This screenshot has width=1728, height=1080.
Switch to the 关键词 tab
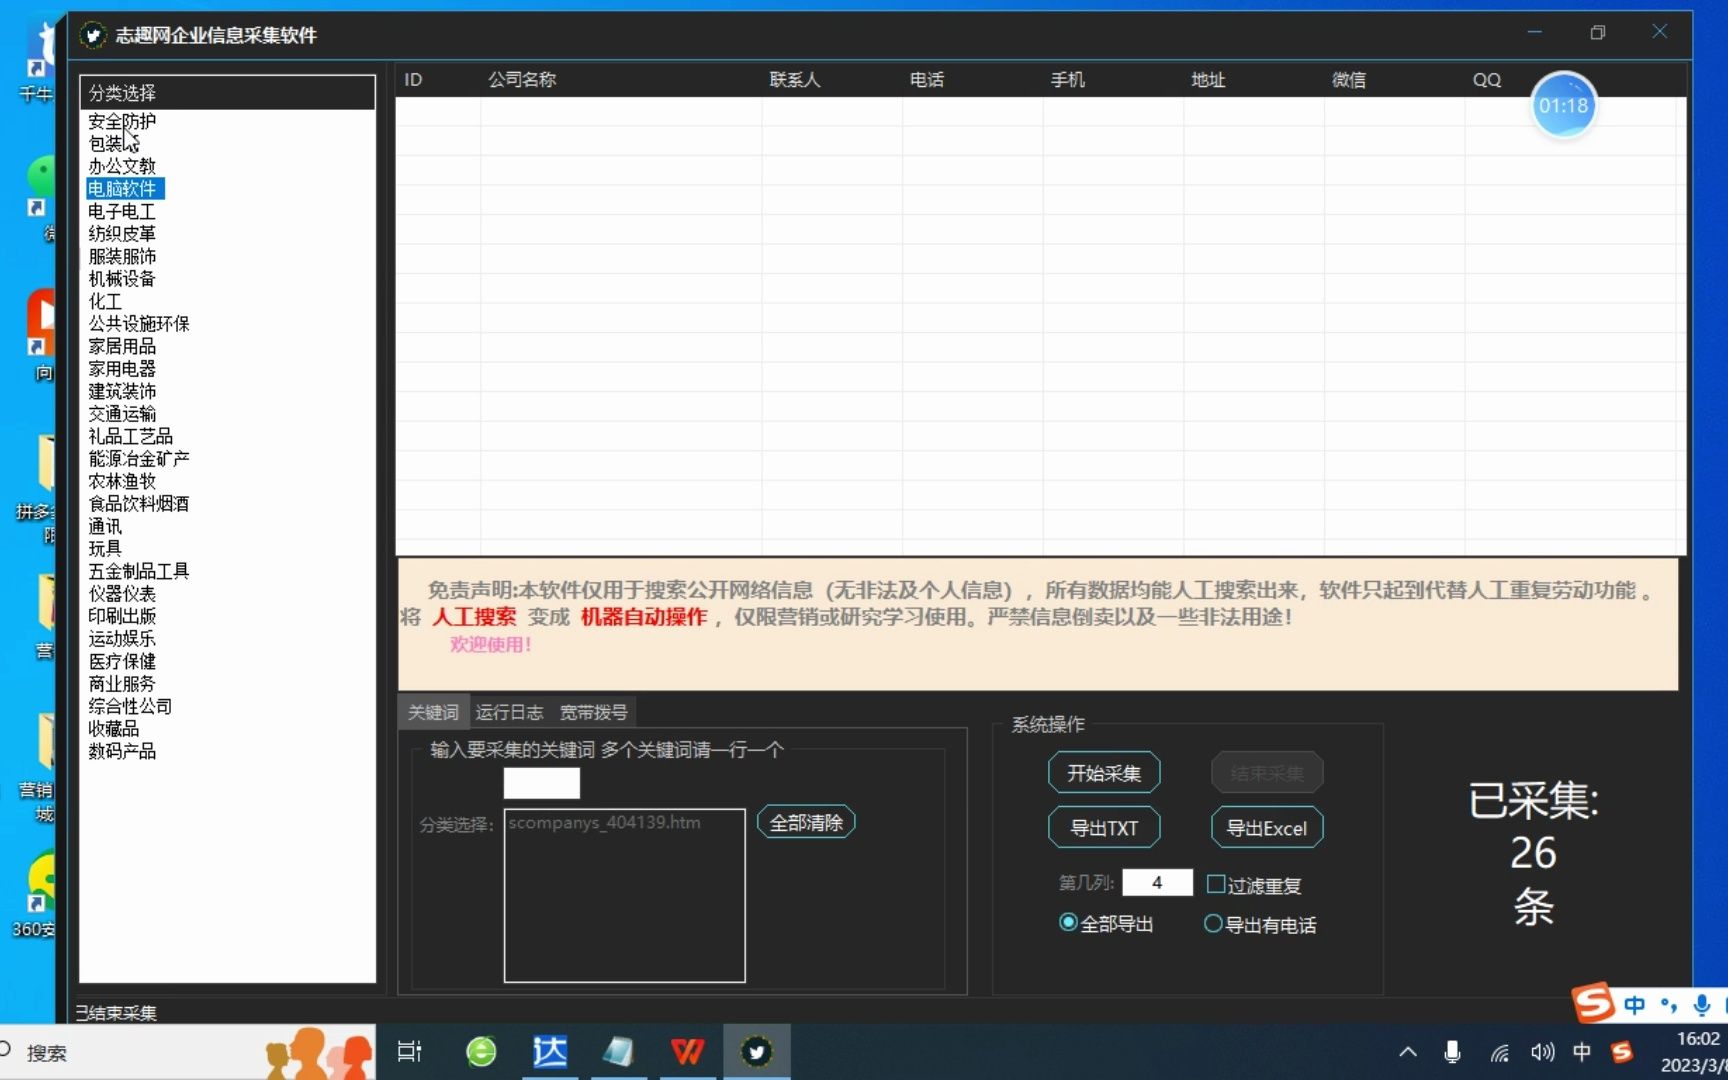click(433, 712)
